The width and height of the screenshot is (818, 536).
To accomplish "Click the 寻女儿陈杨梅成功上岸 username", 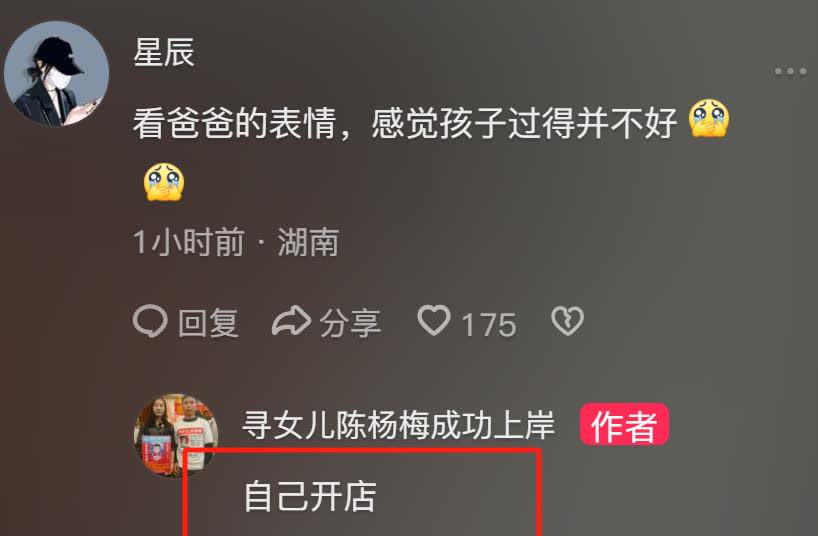I will pyautogui.click(x=398, y=425).
